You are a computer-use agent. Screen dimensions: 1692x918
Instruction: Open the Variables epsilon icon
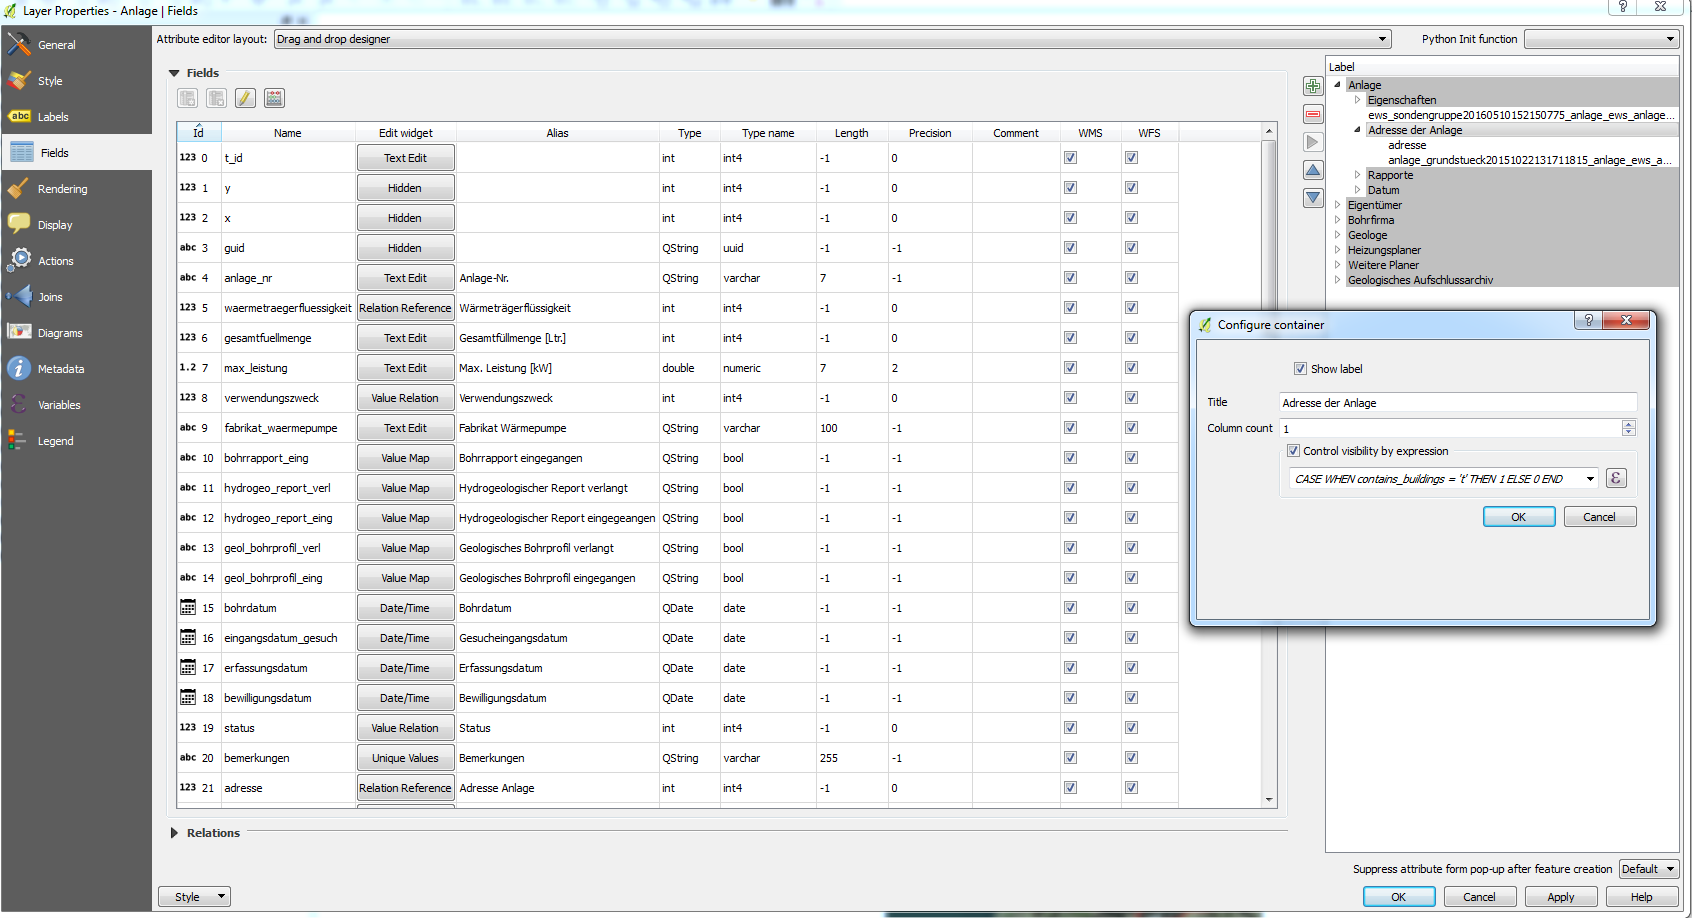(19, 404)
